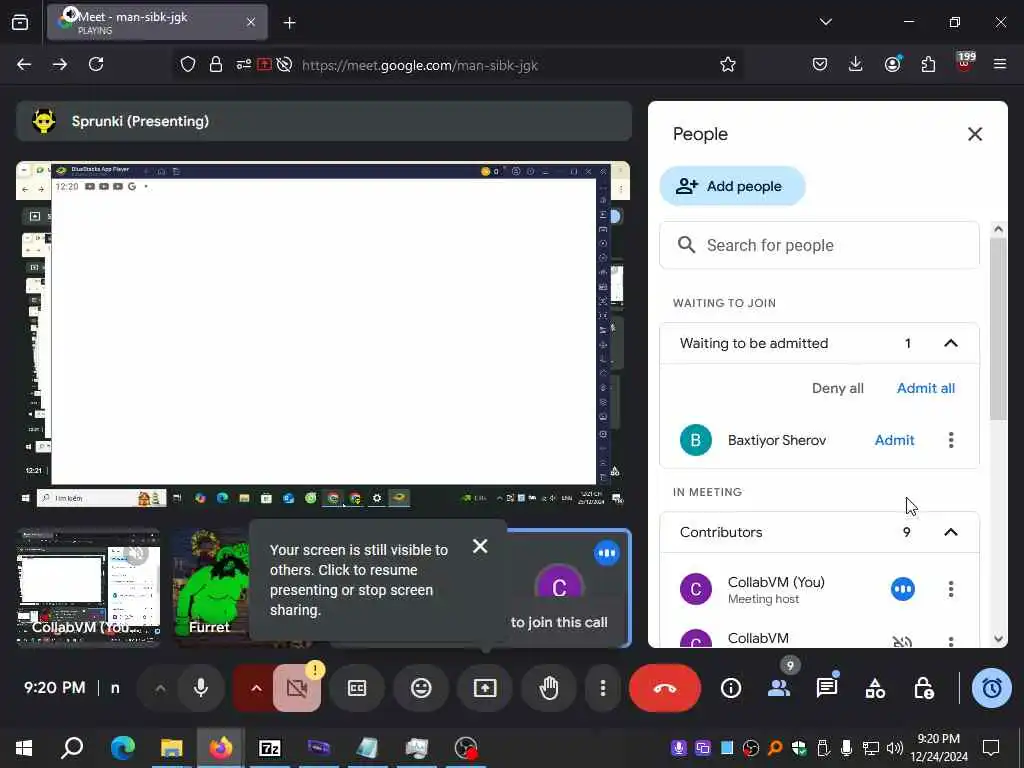The width and height of the screenshot is (1024, 768).
Task: Select the Meet - man-sibk-jgk tab
Action: tap(157, 22)
